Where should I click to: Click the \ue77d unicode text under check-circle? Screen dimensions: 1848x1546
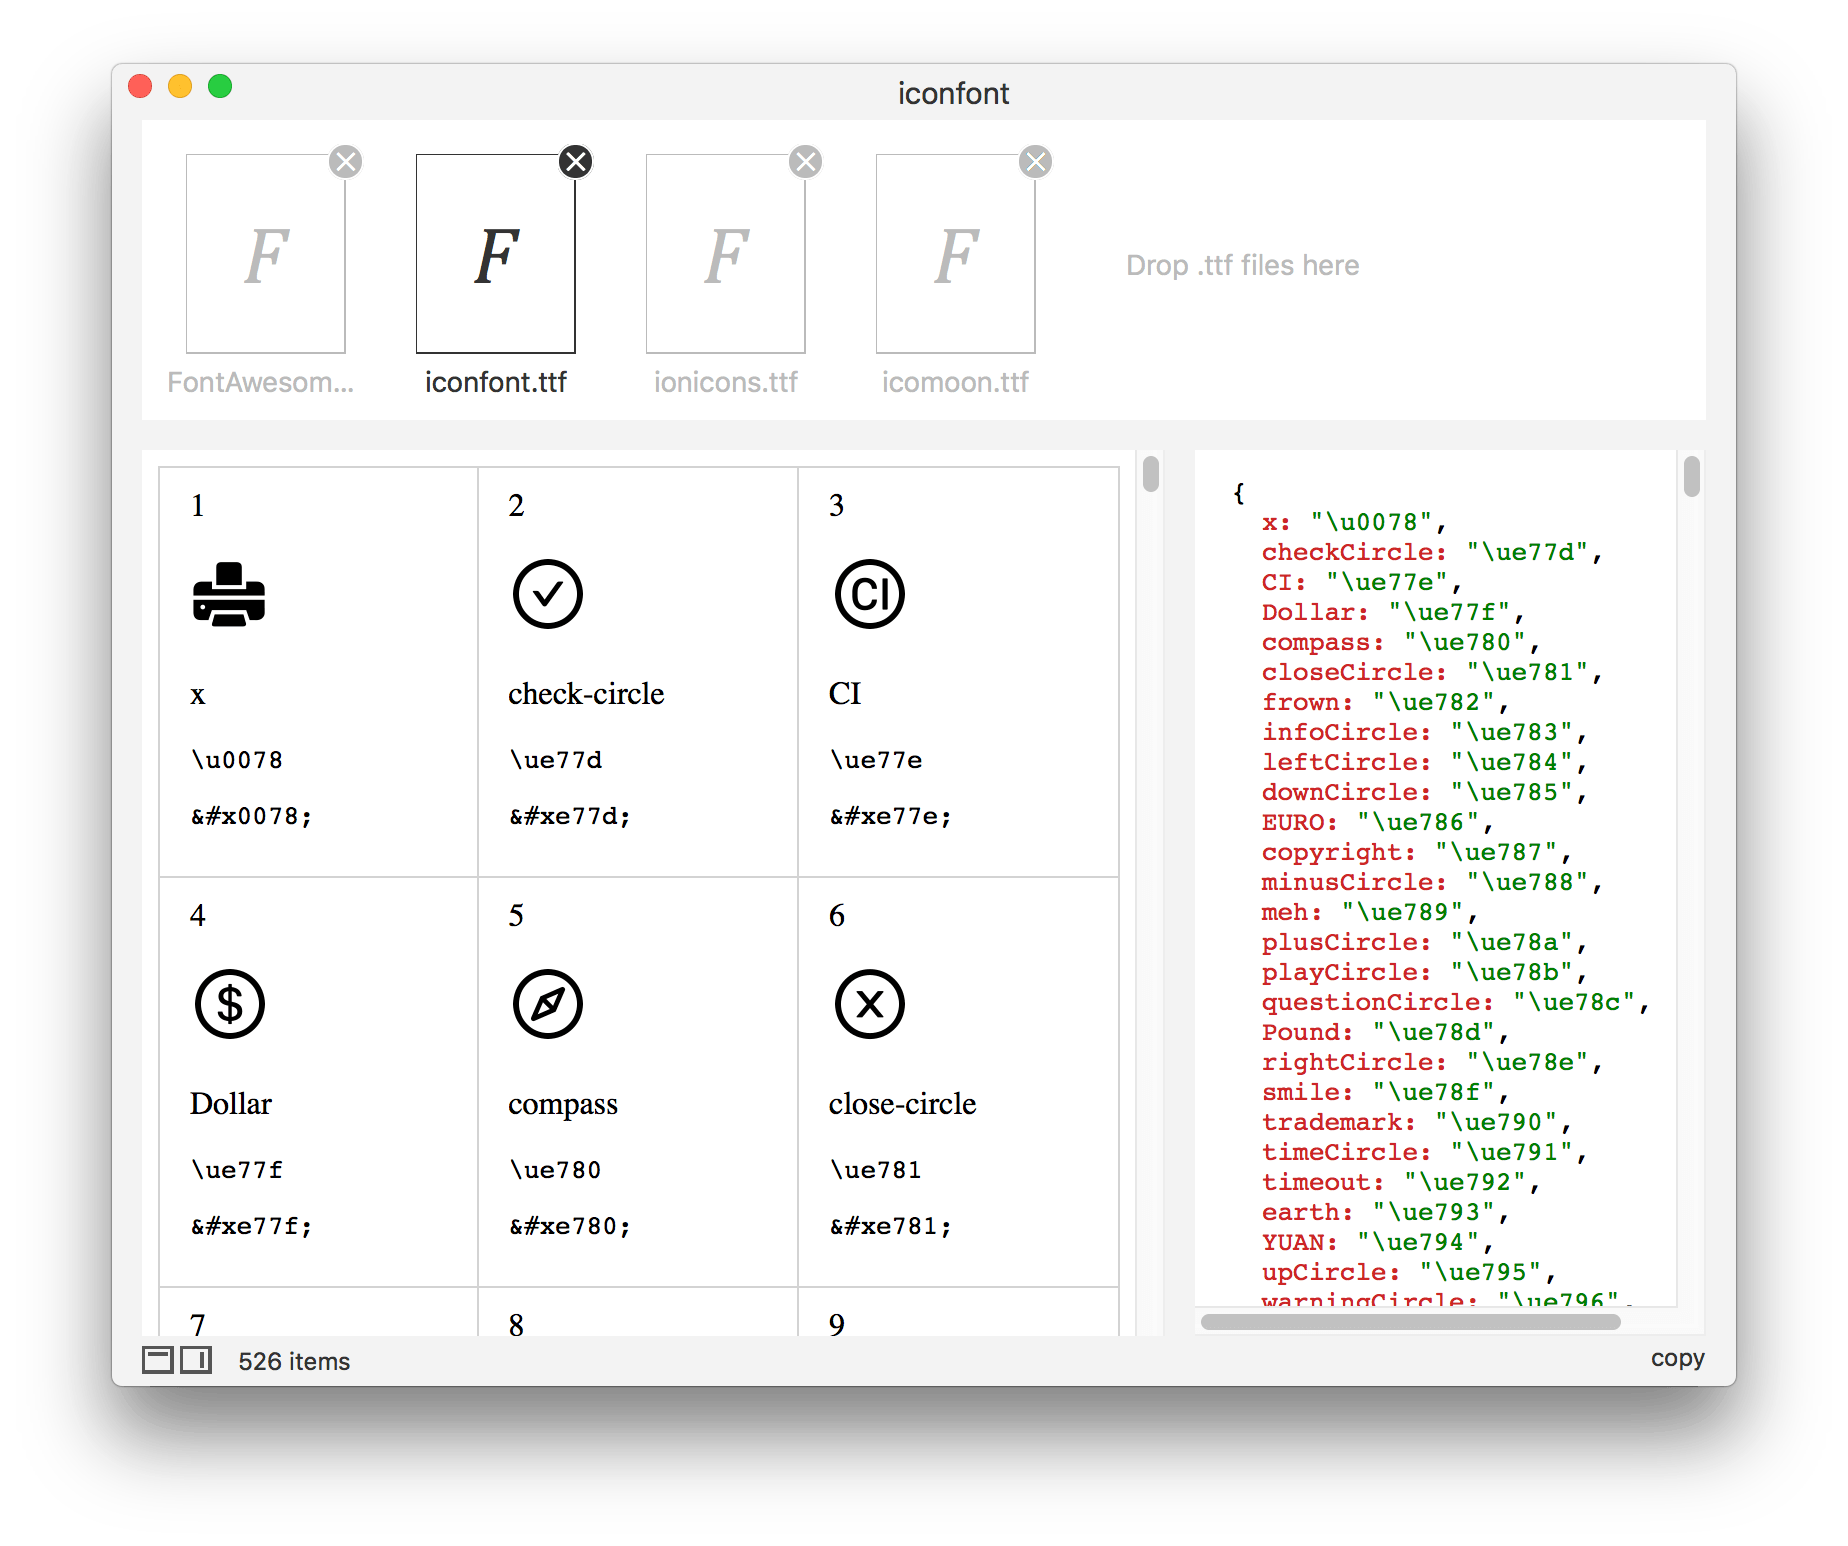[556, 760]
